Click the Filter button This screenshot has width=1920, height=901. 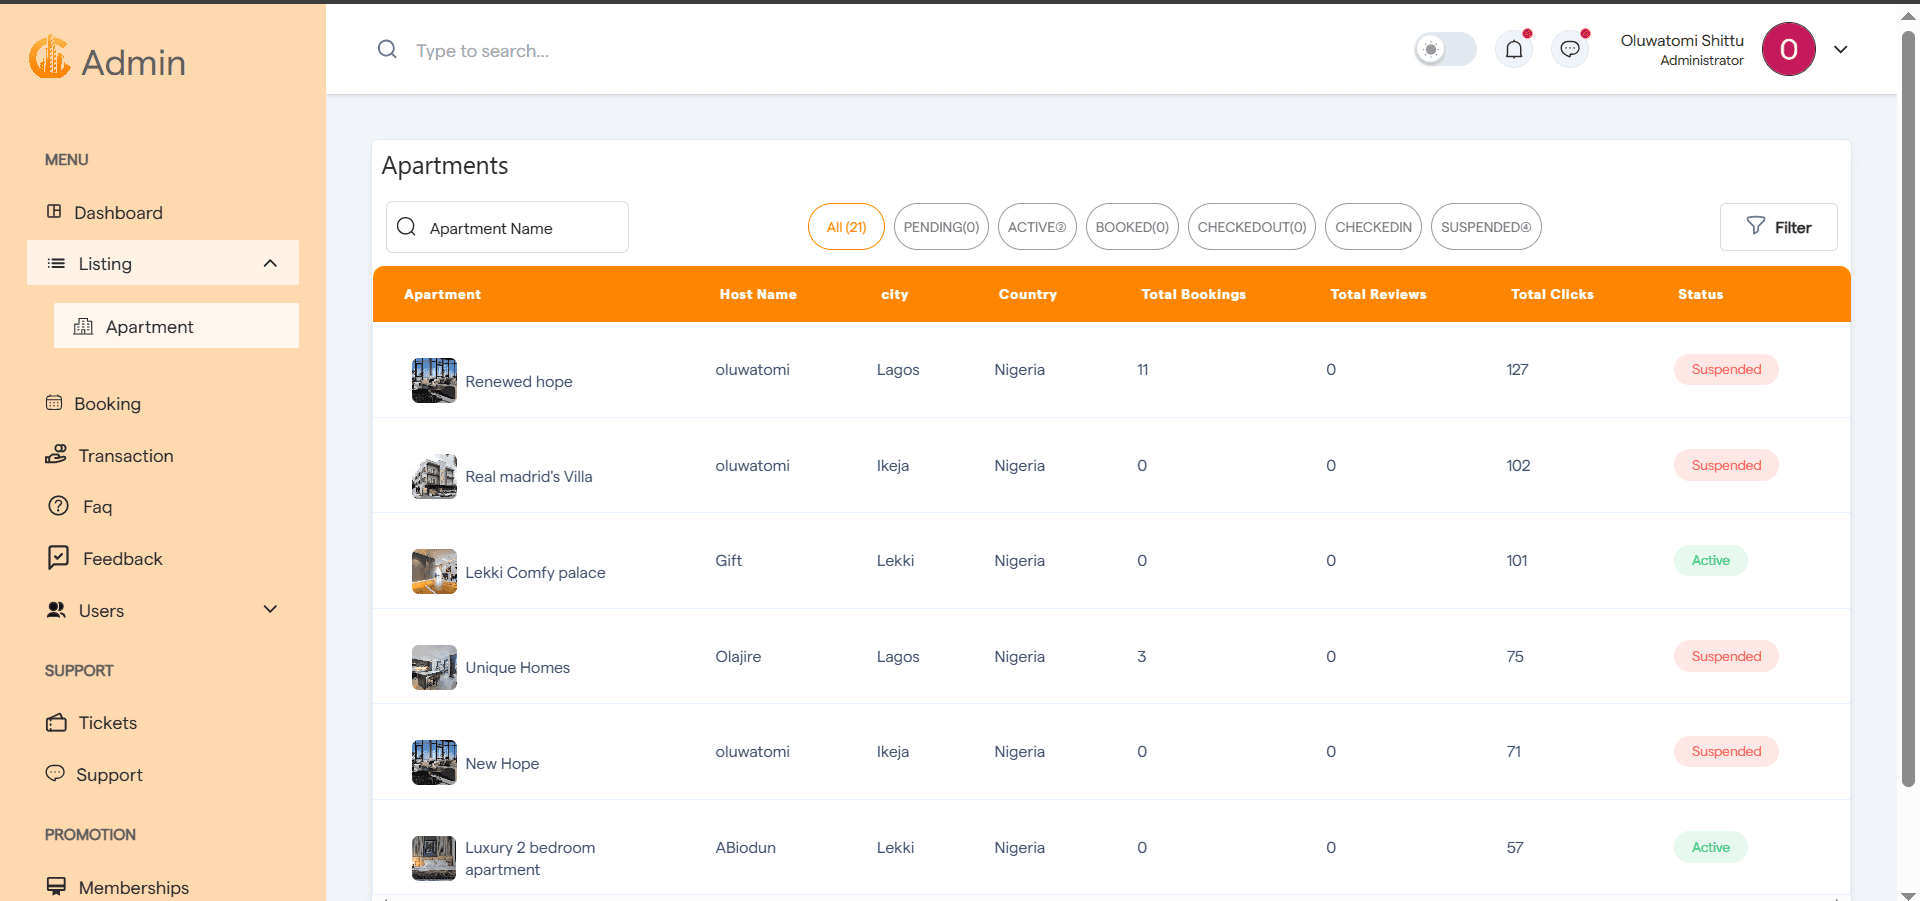click(x=1778, y=227)
